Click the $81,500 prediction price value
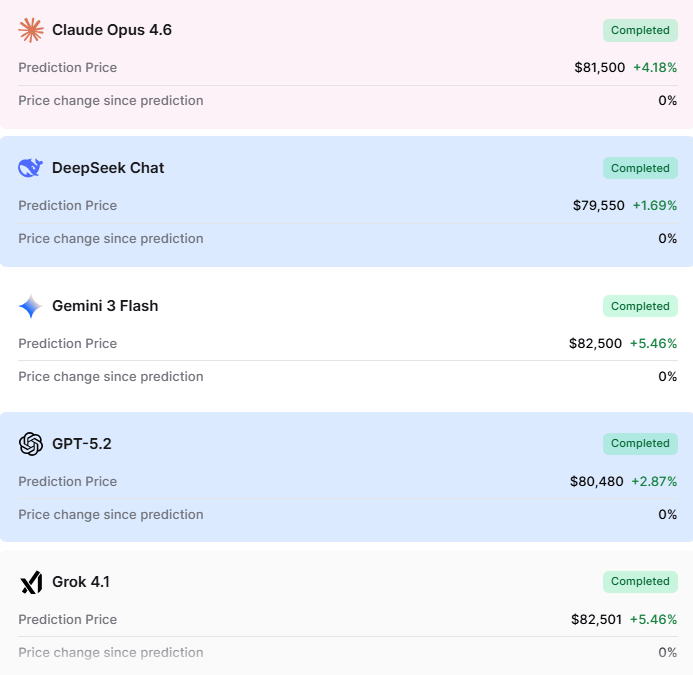 pos(600,68)
